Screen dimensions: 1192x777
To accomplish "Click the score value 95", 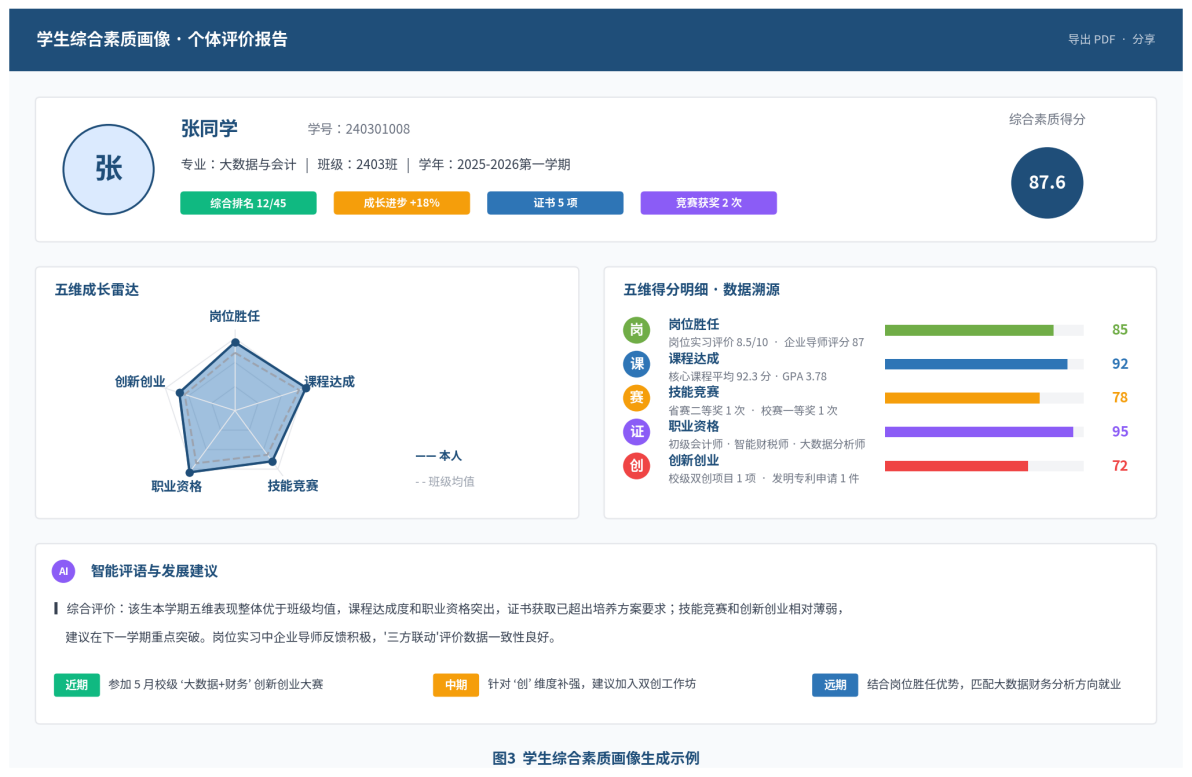I will coord(1120,432).
